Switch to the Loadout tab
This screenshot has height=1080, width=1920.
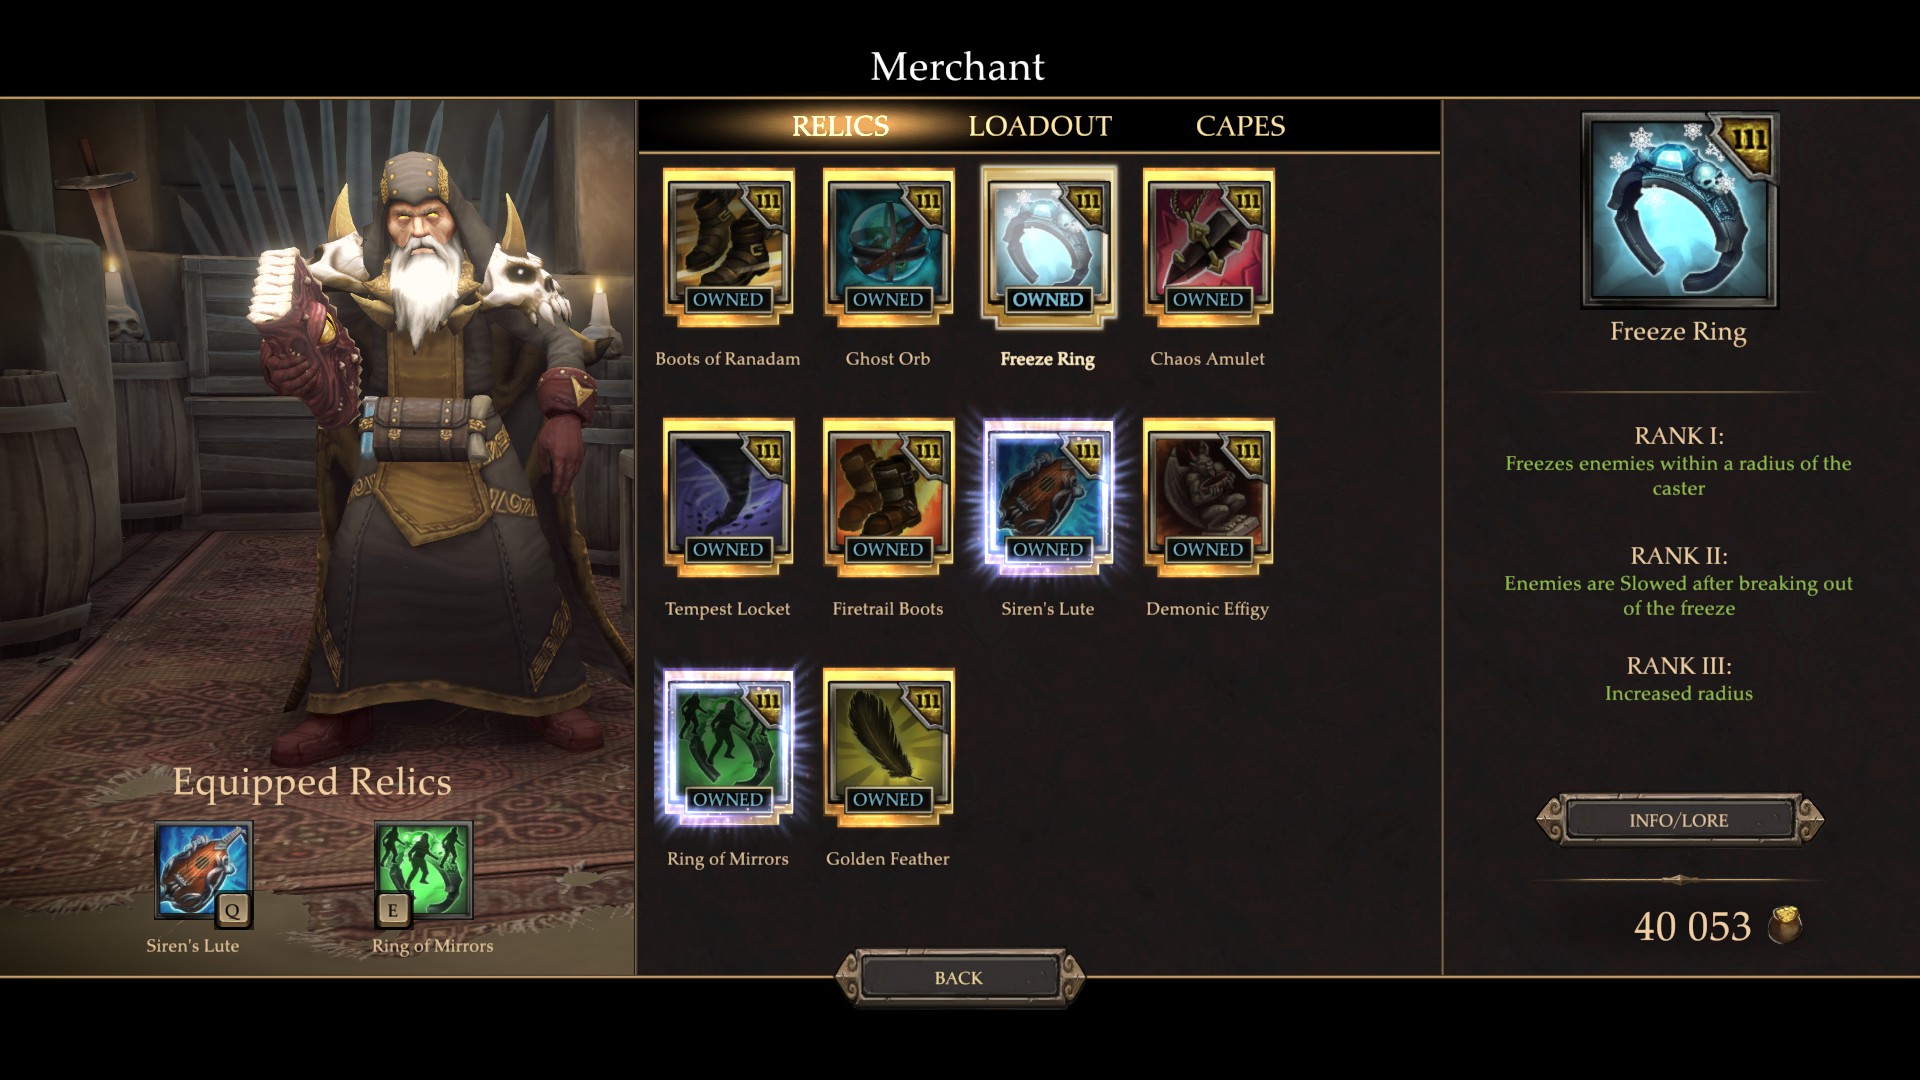click(x=1040, y=126)
